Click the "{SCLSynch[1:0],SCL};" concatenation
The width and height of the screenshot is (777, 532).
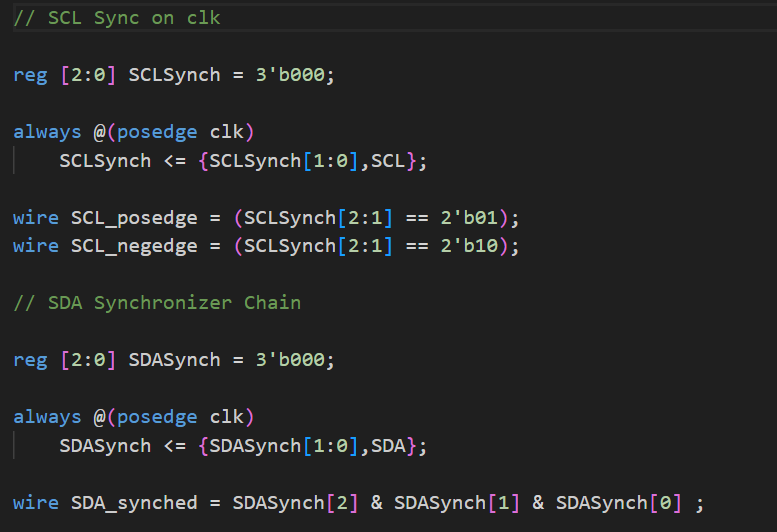313,161
